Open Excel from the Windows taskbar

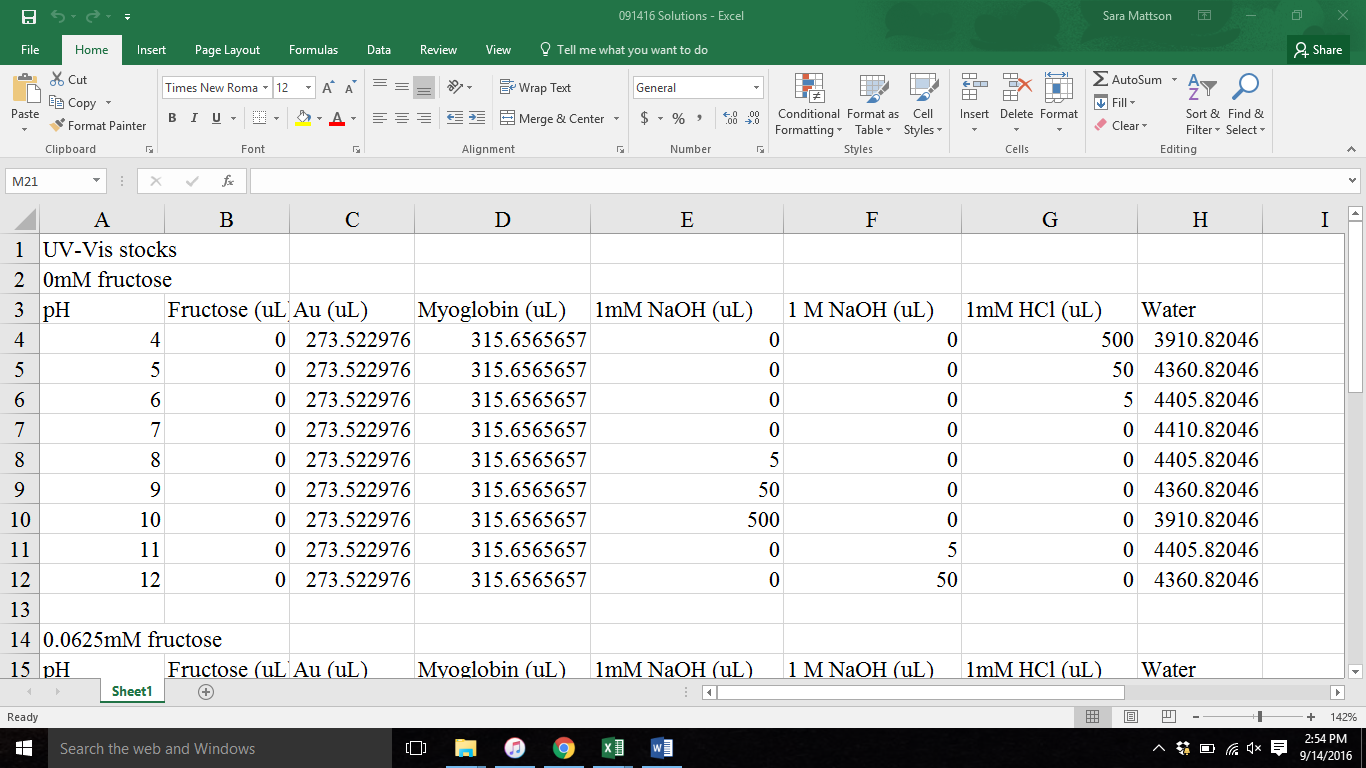612,748
